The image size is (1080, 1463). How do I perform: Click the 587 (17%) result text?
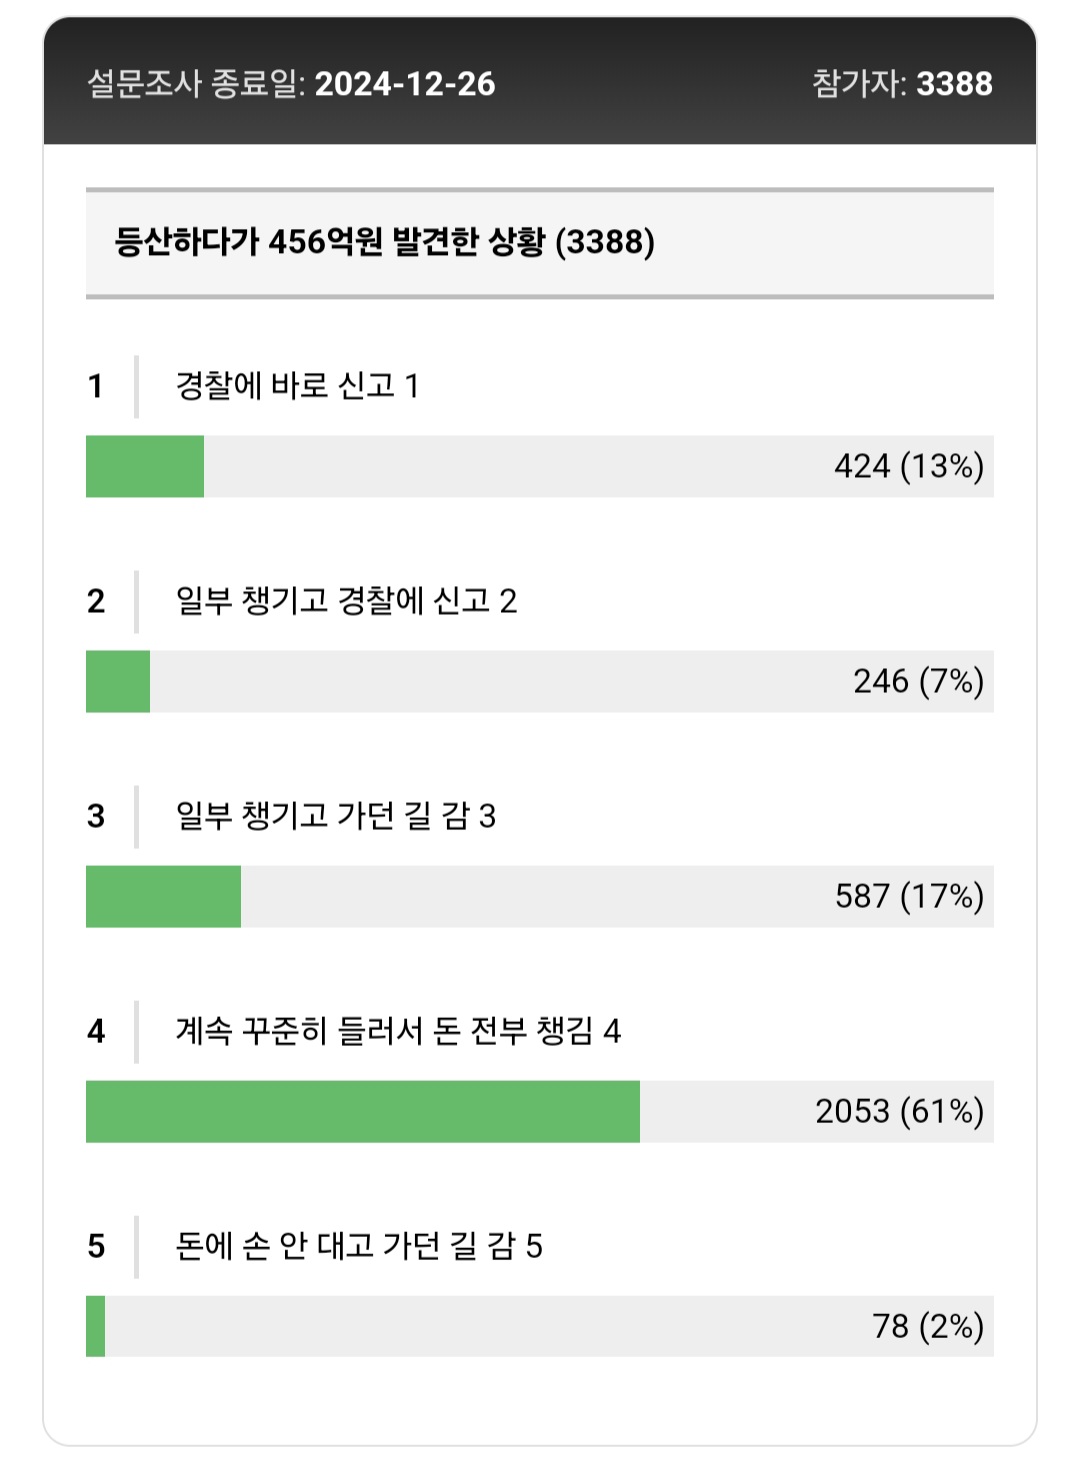(909, 896)
